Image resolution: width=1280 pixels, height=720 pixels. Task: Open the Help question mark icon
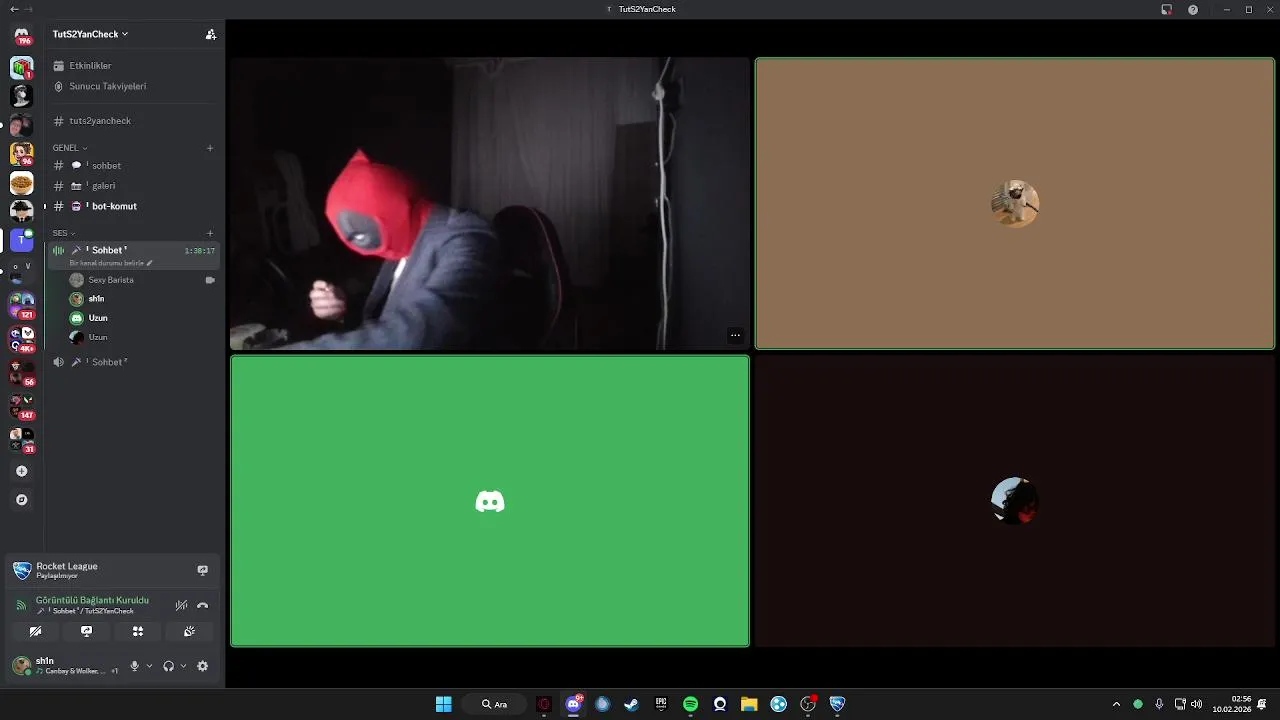point(1193,9)
